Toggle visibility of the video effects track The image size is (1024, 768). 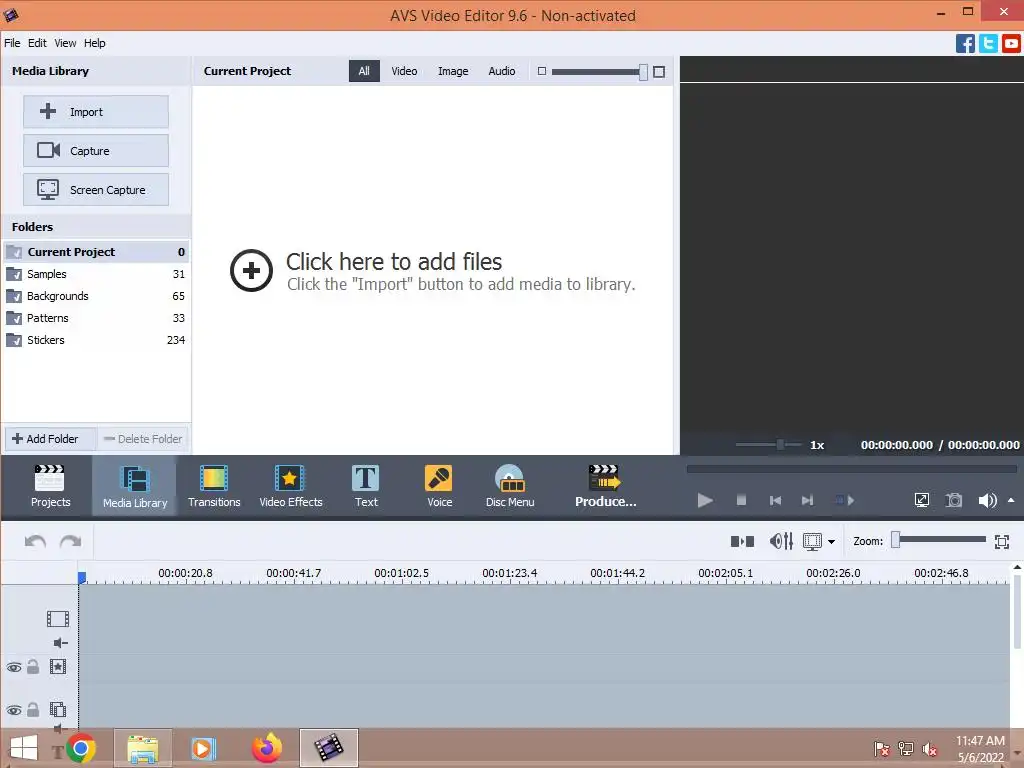click(x=14, y=667)
